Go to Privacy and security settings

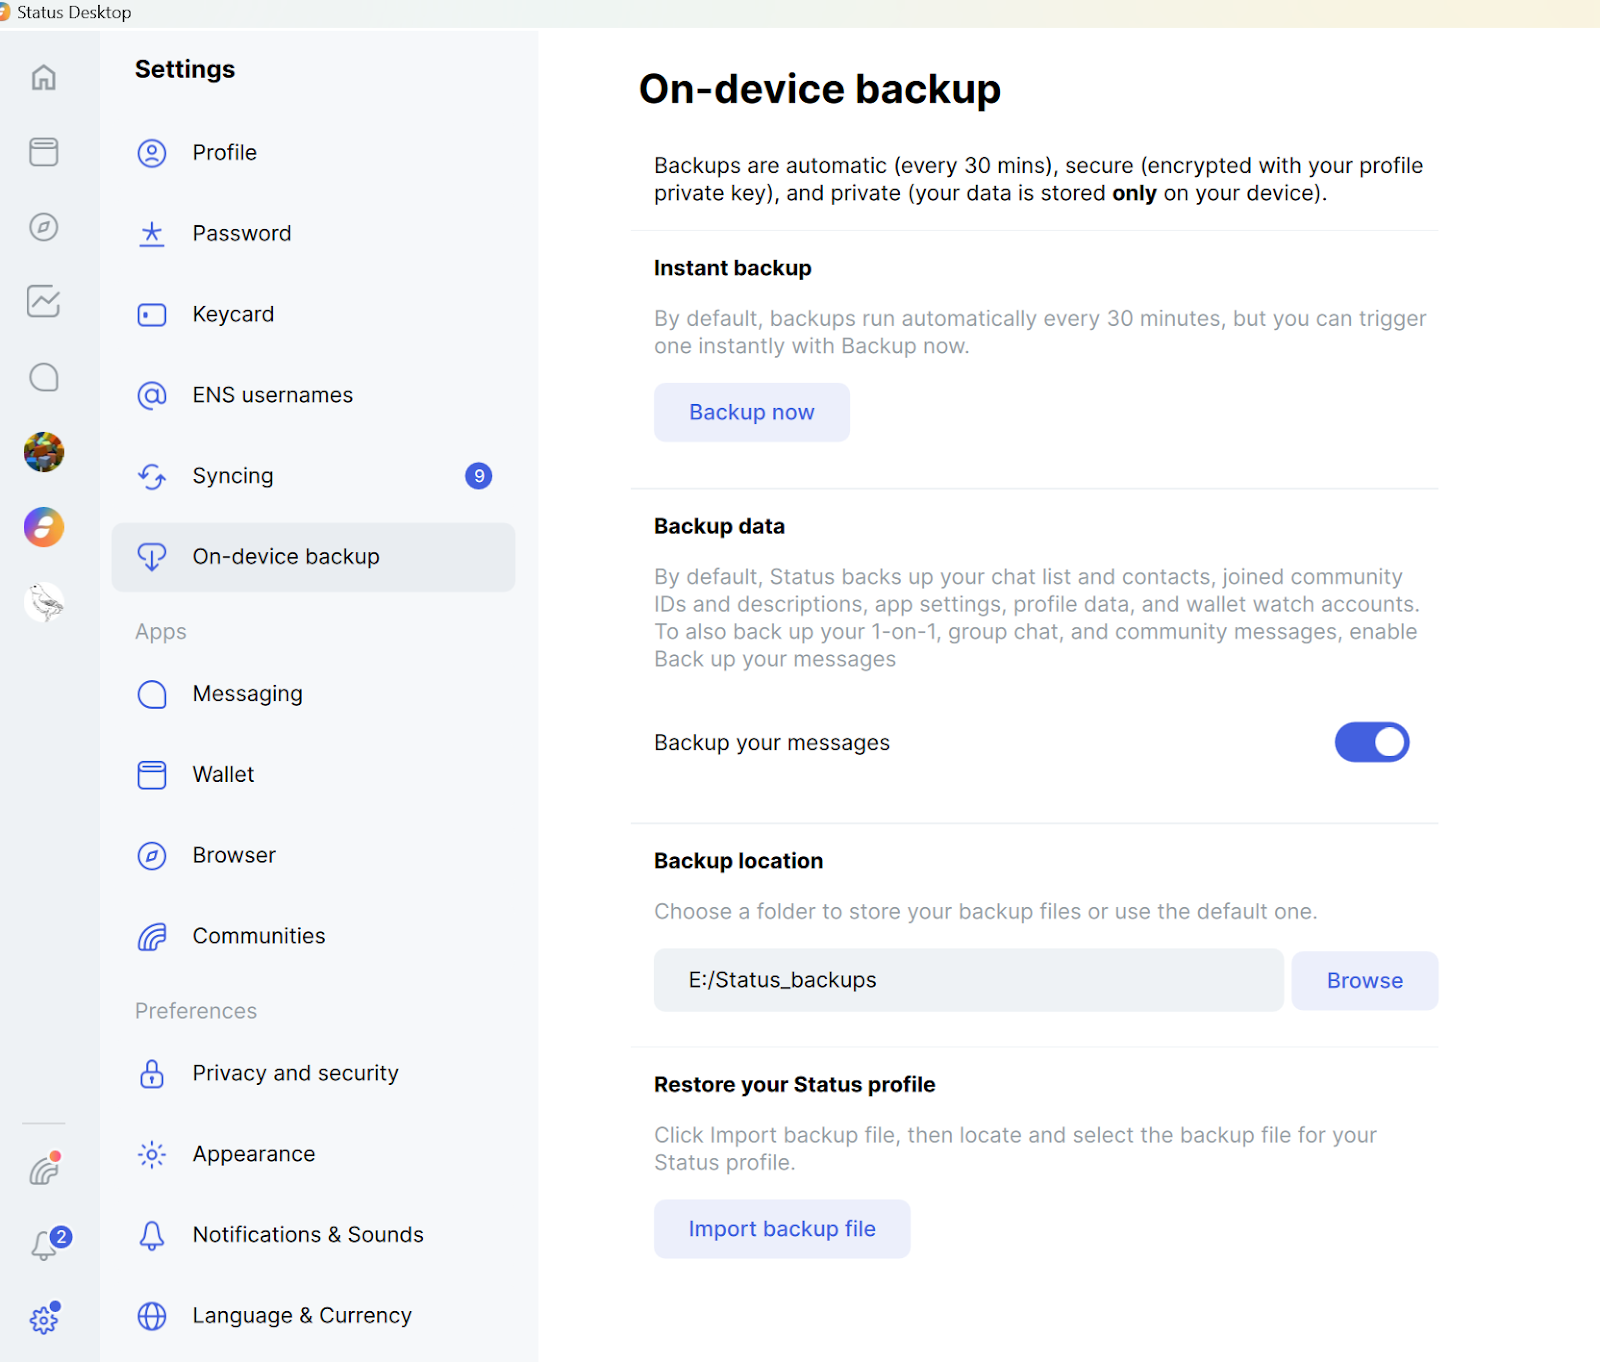tap(295, 1073)
